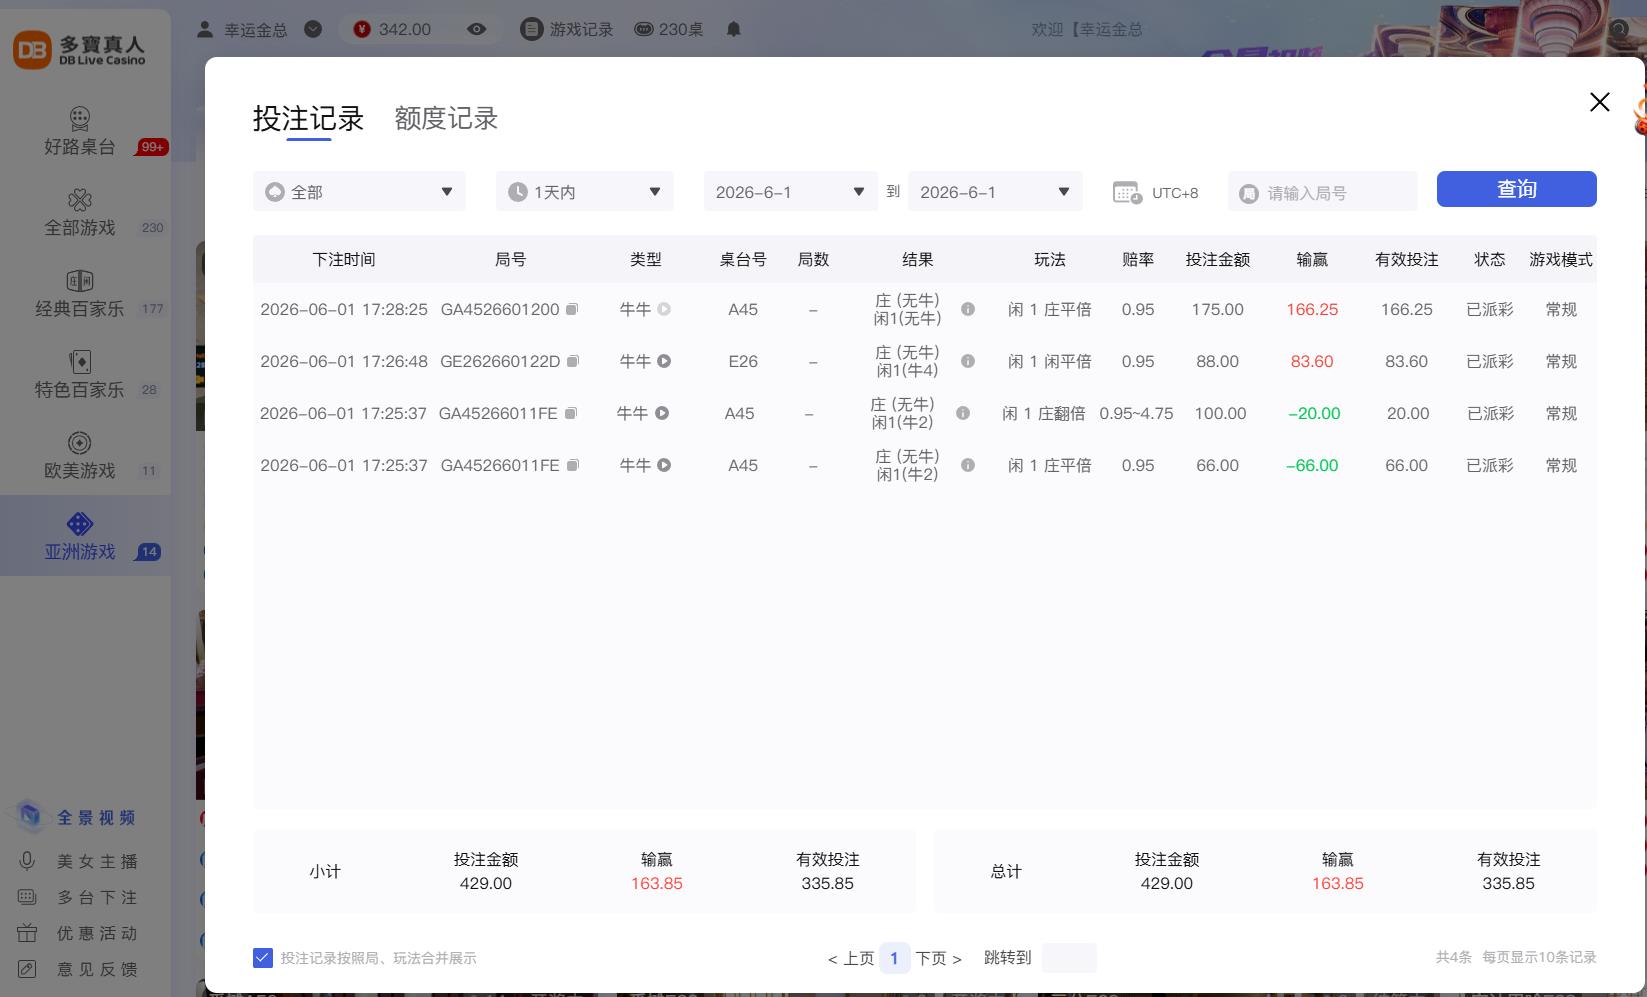Click the 342.00 balance display

coord(405,29)
